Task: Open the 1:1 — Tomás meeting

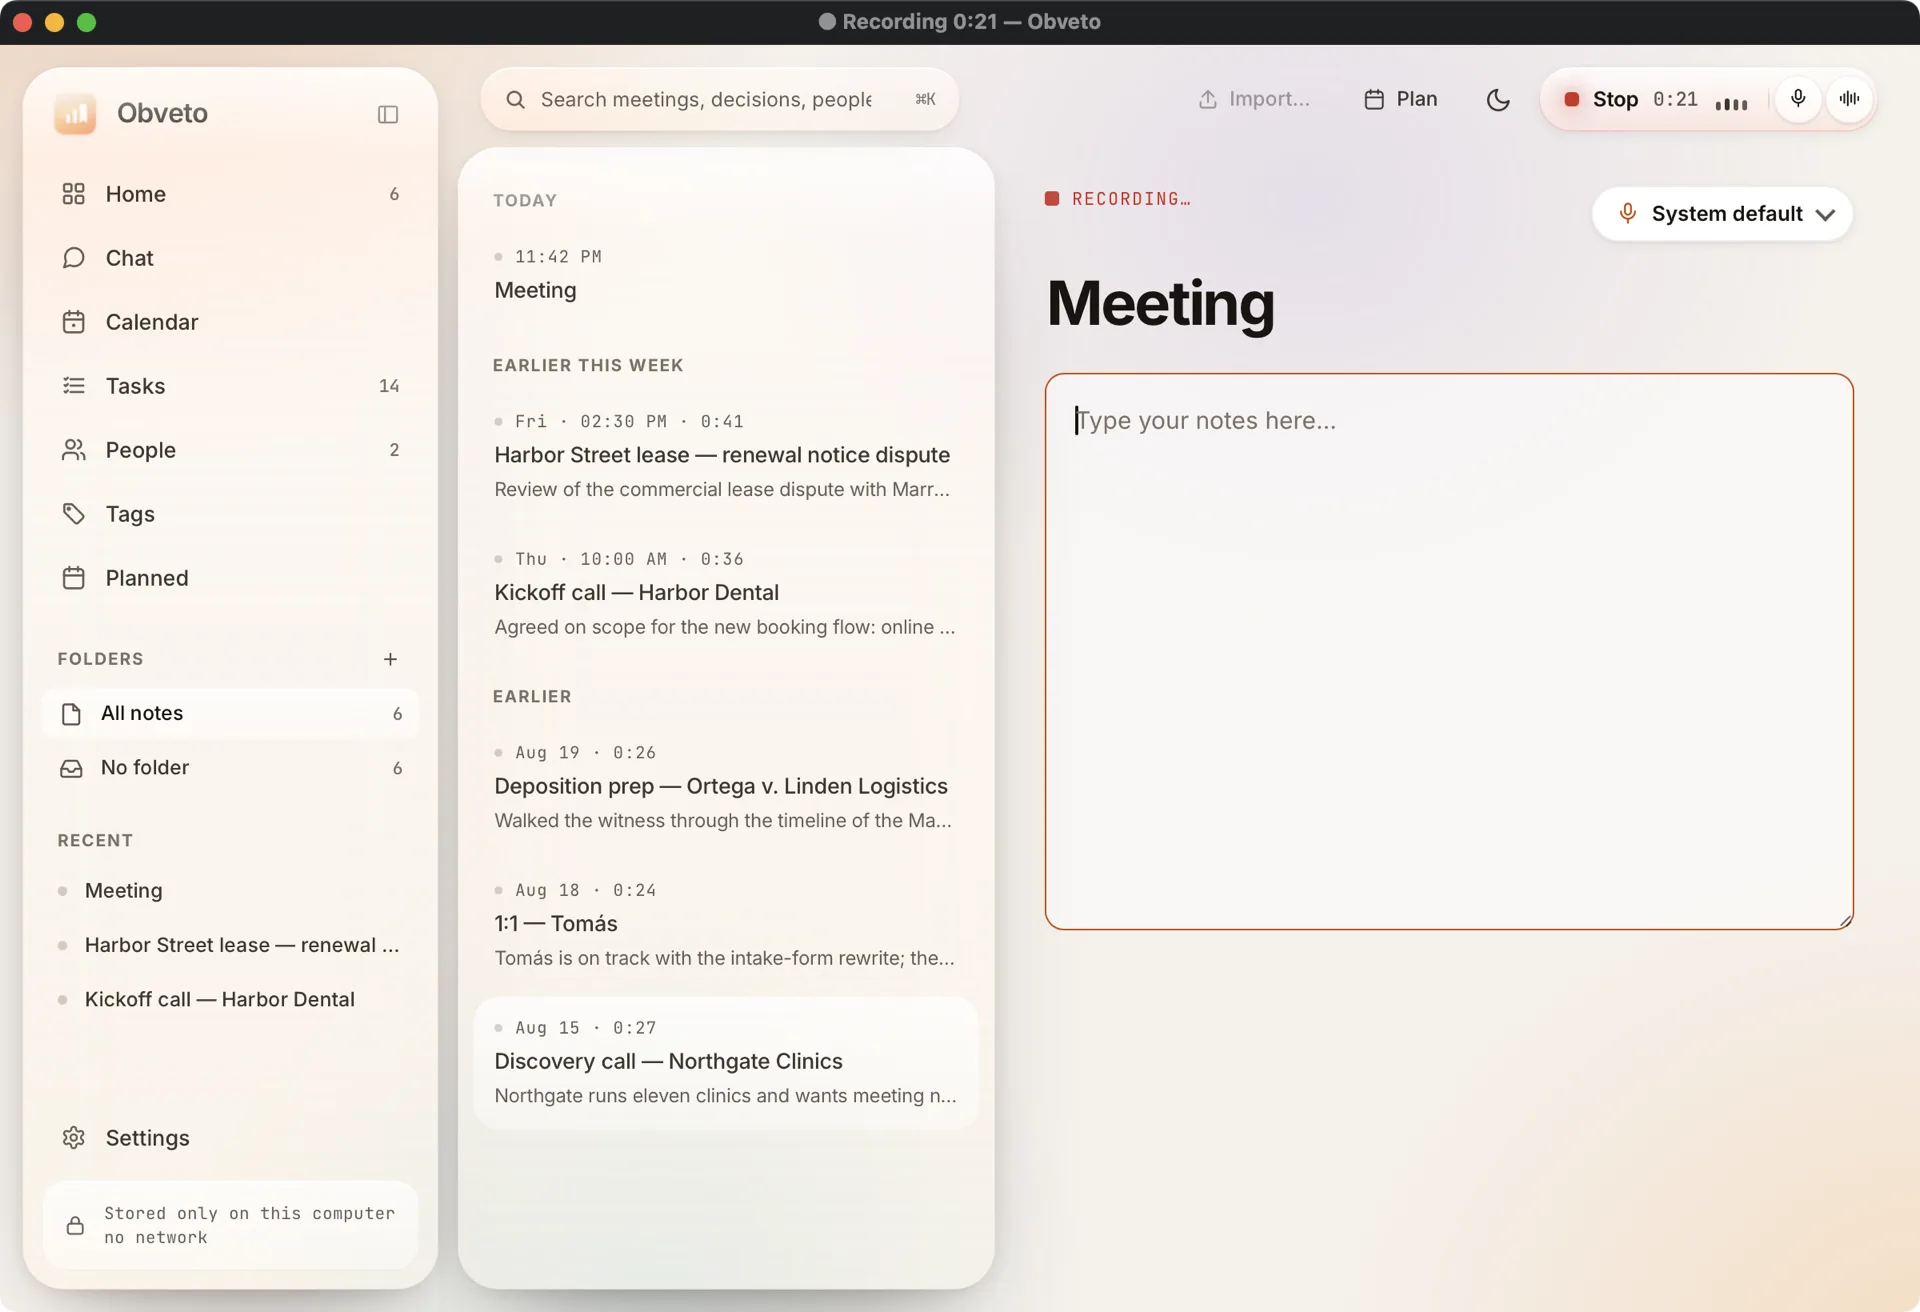Action: pyautogui.click(x=726, y=925)
